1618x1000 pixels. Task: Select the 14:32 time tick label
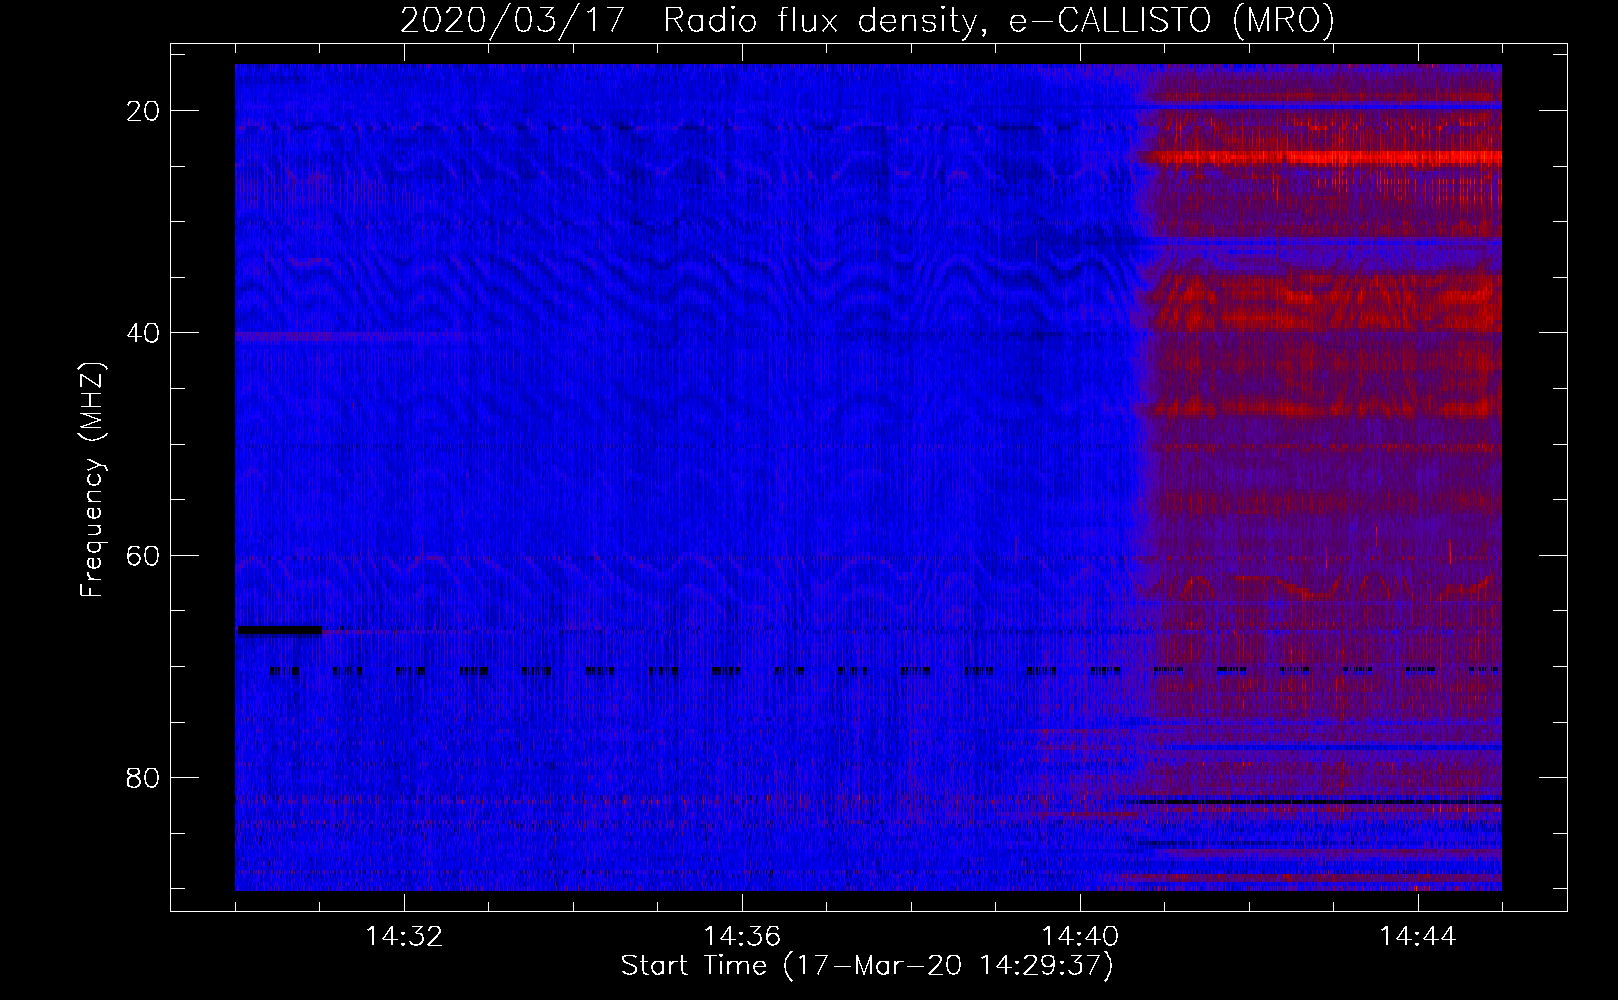click(404, 937)
